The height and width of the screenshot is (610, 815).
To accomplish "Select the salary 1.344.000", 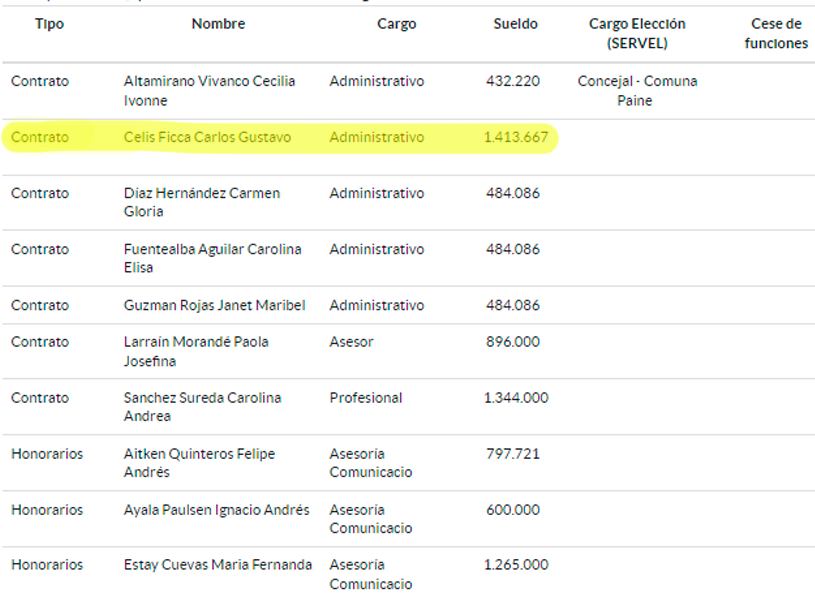I will 516,398.
